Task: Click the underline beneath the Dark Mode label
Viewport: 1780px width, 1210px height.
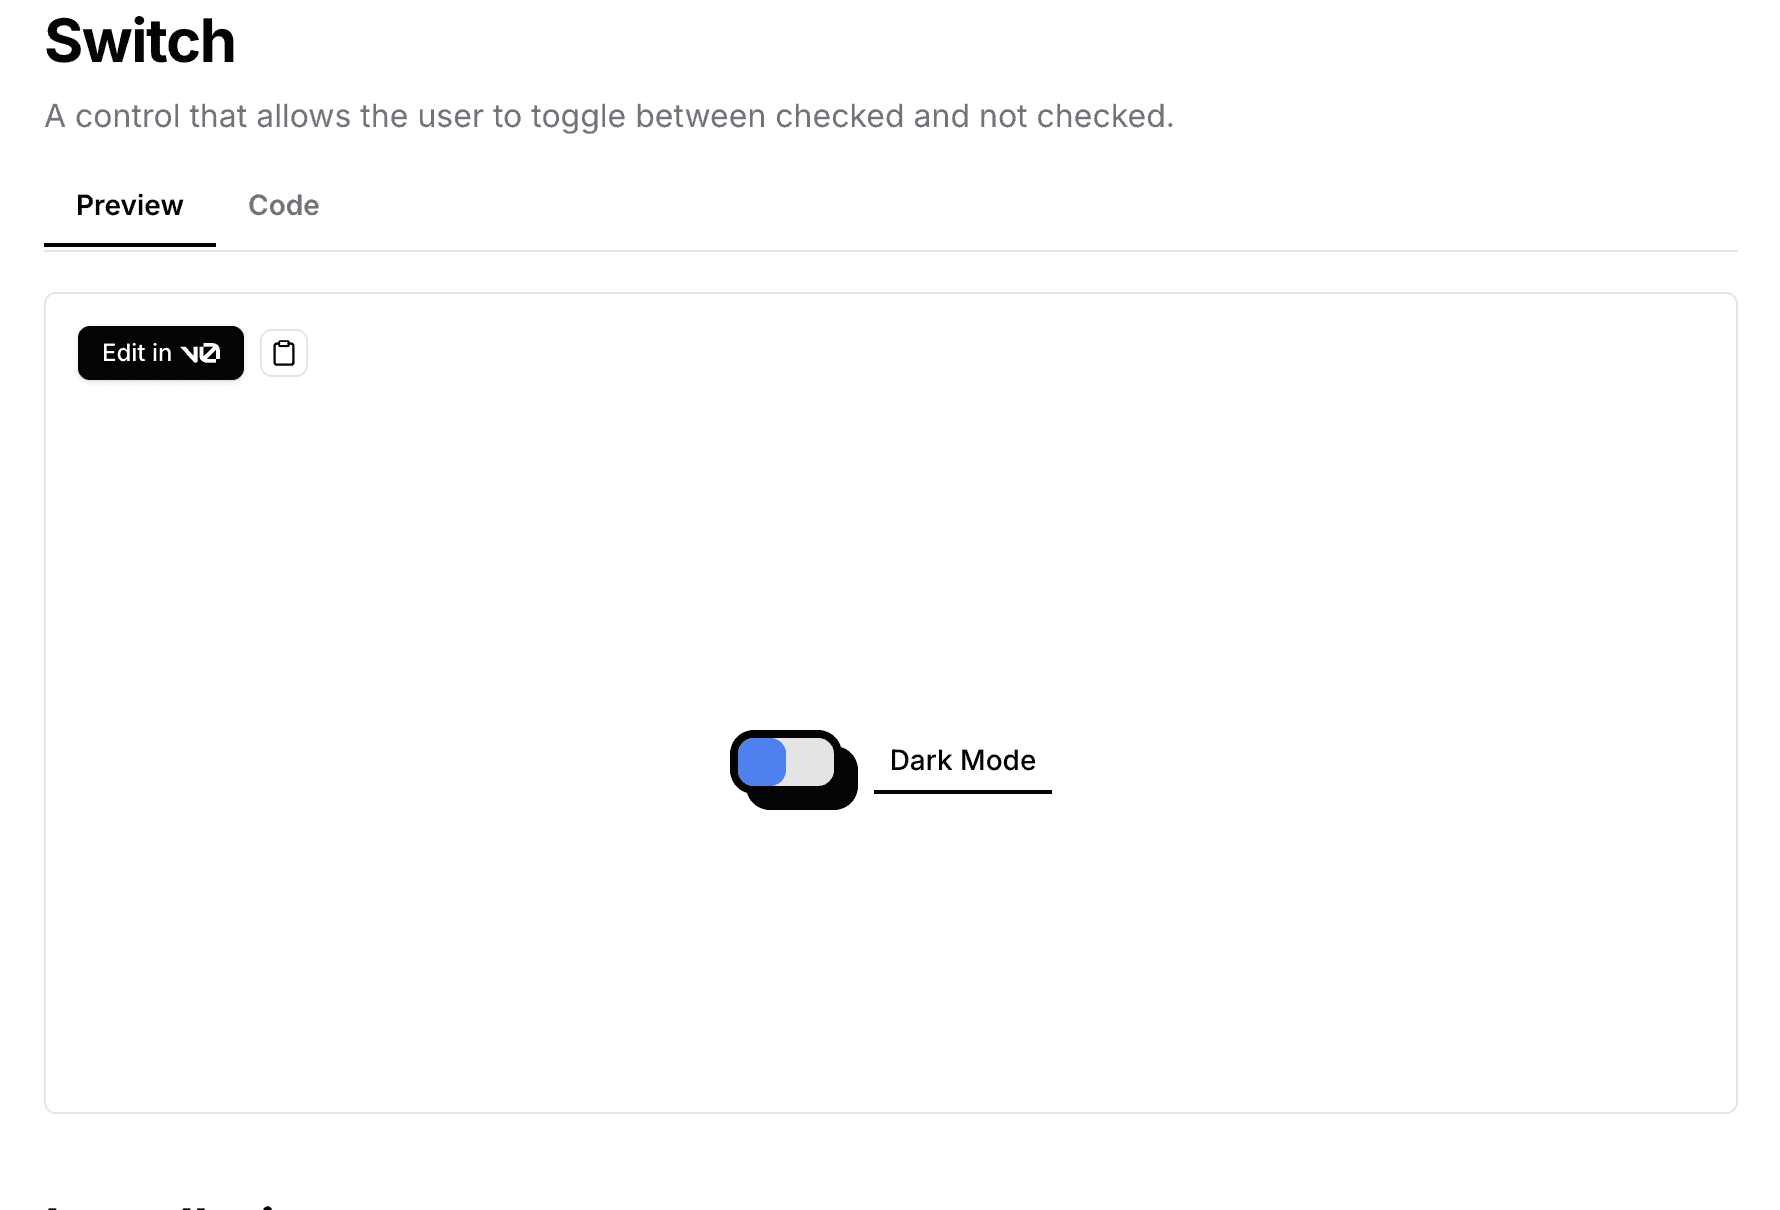Action: pos(963,792)
